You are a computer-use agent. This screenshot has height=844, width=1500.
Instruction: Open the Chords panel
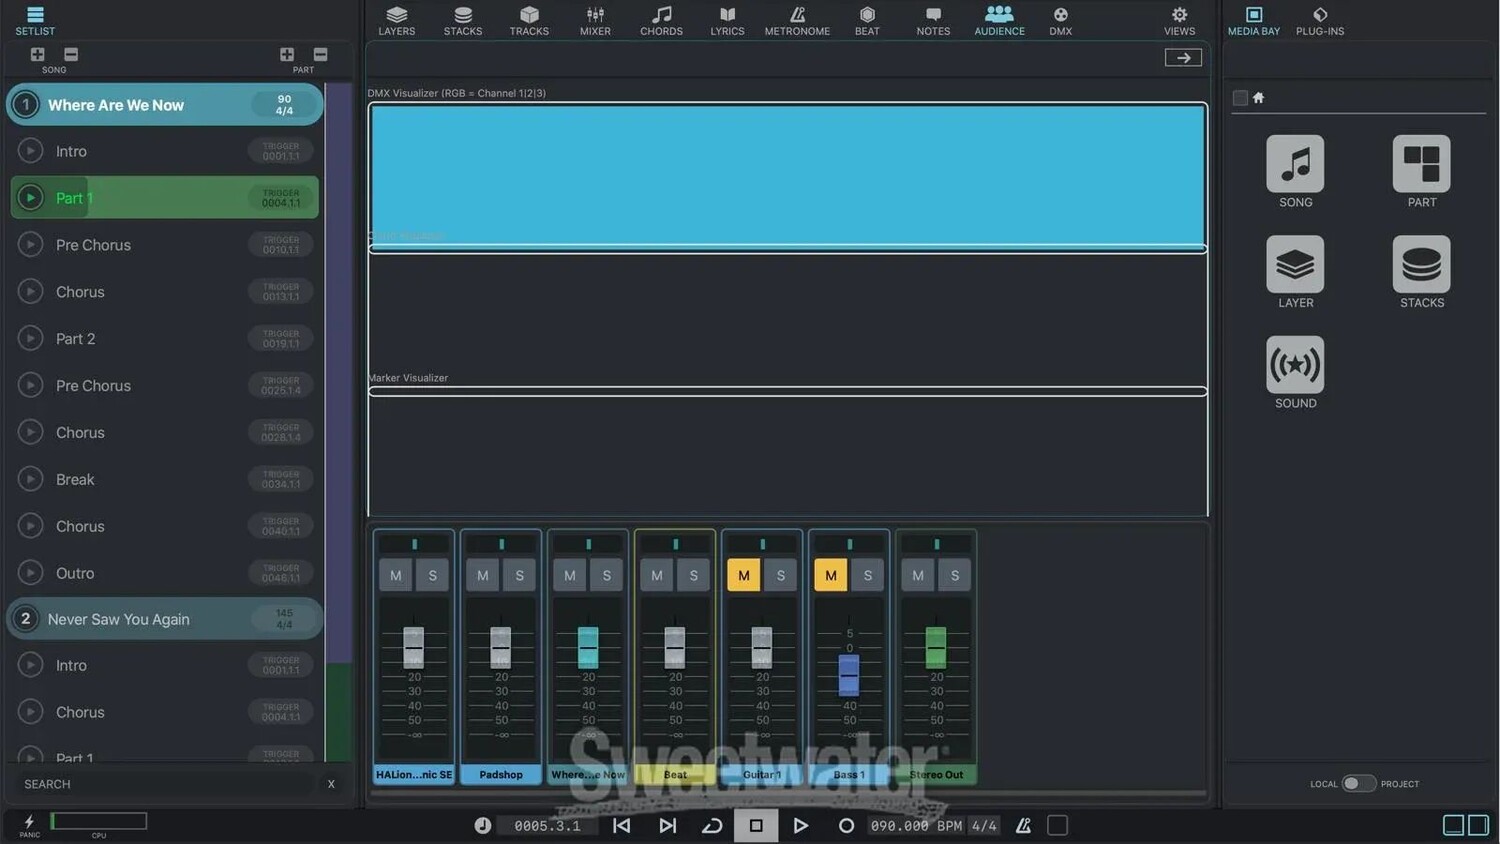[661, 20]
